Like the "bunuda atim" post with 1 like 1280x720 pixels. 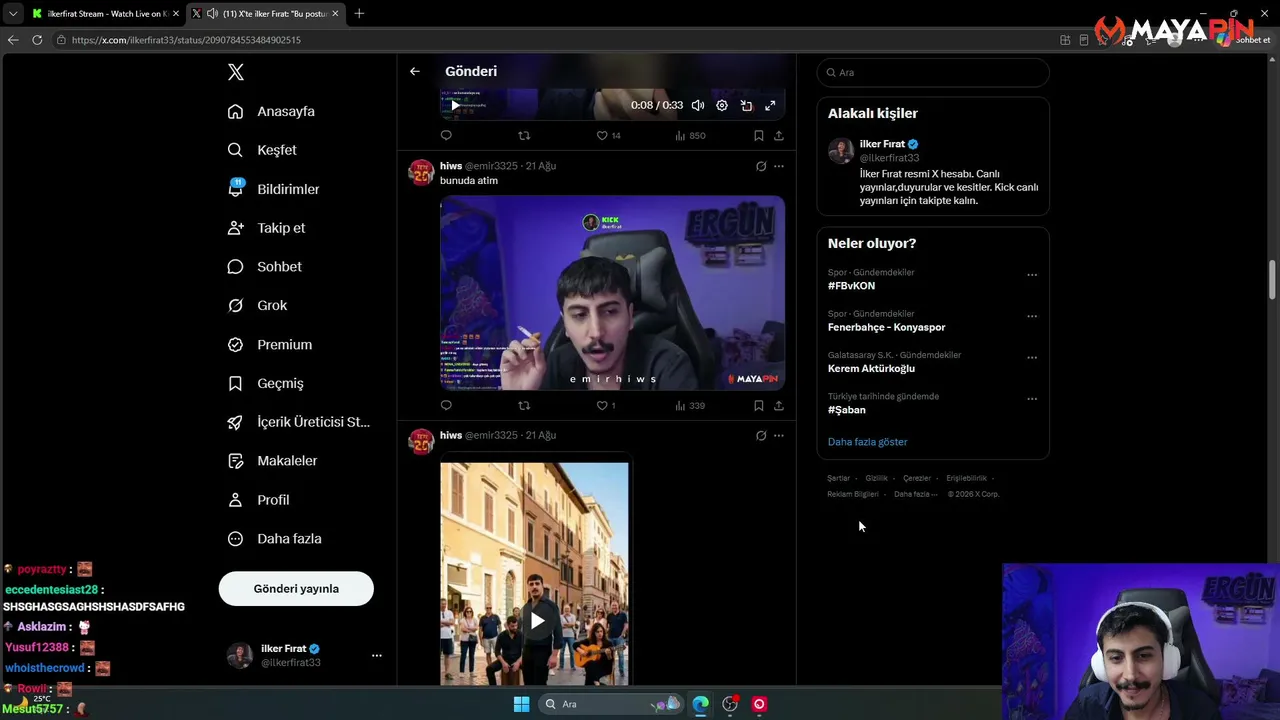click(x=606, y=405)
